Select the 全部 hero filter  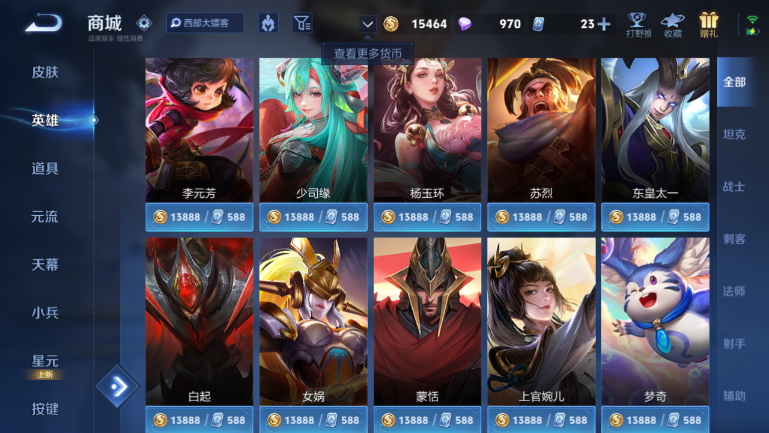(x=734, y=82)
